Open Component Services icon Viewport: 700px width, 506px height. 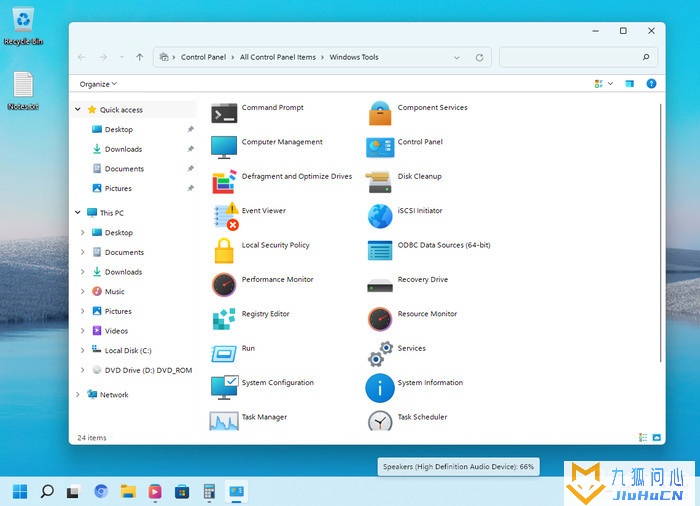(380, 113)
